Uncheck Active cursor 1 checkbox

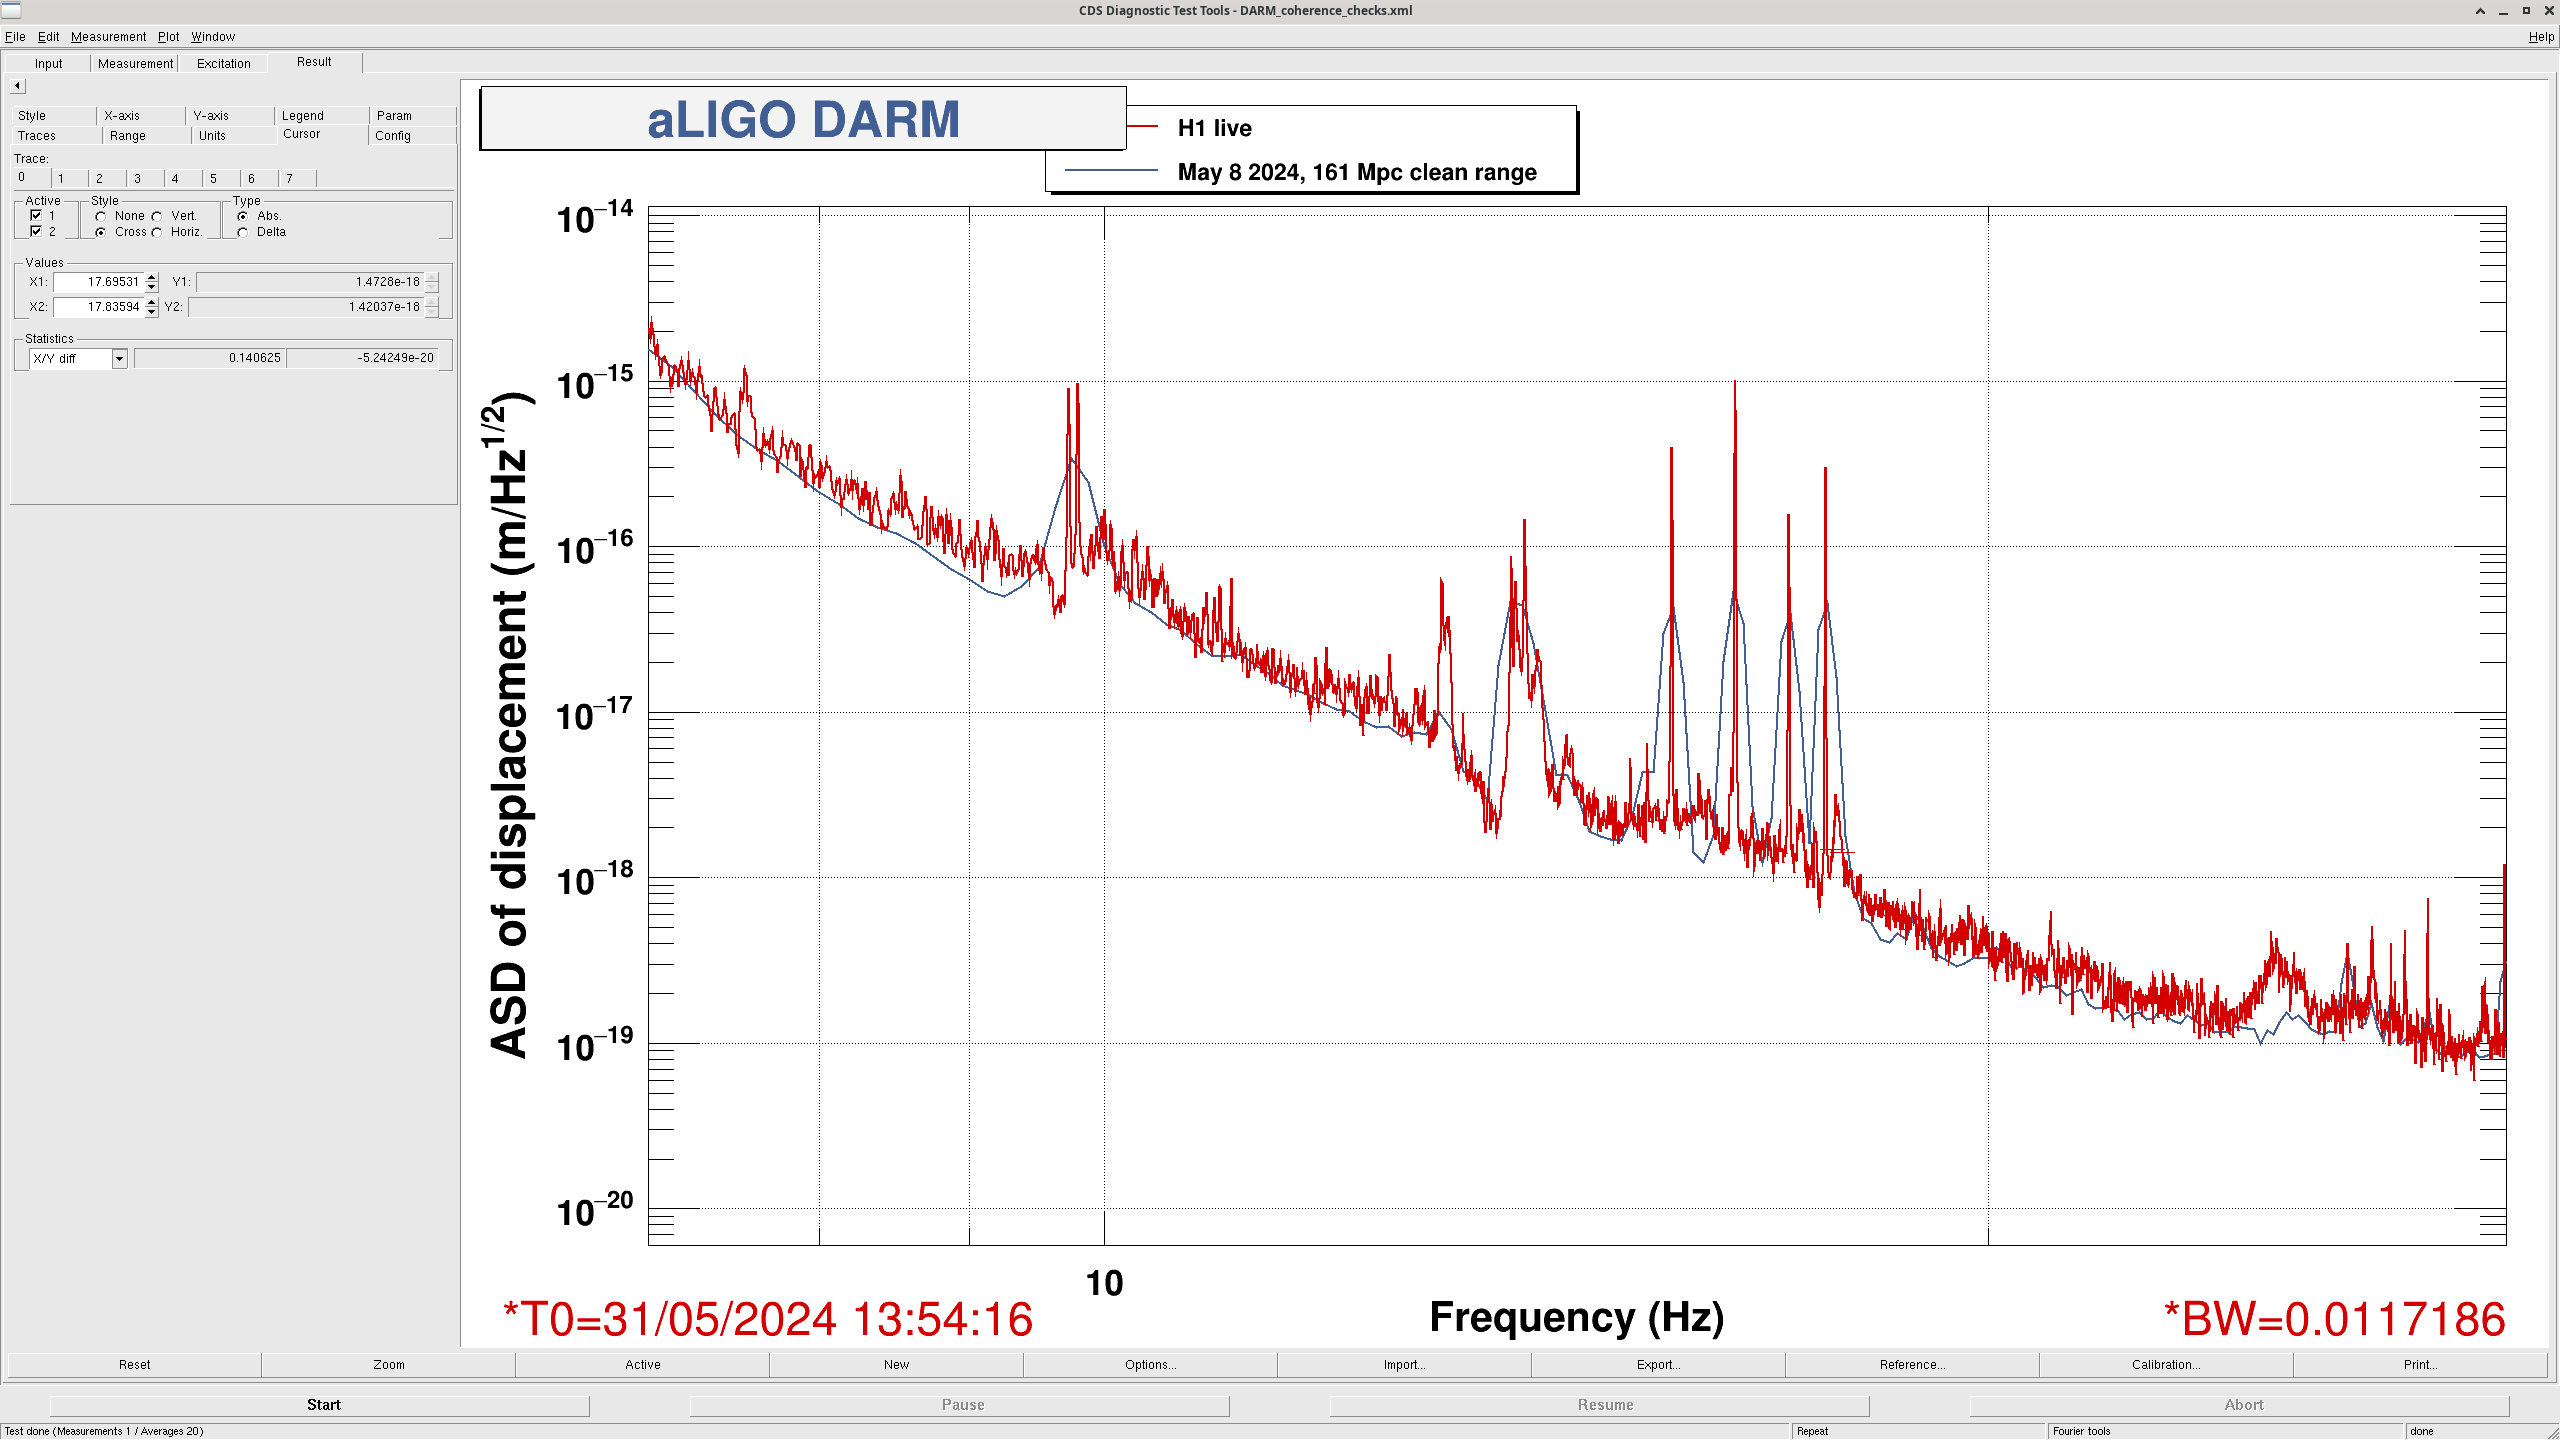[36, 215]
